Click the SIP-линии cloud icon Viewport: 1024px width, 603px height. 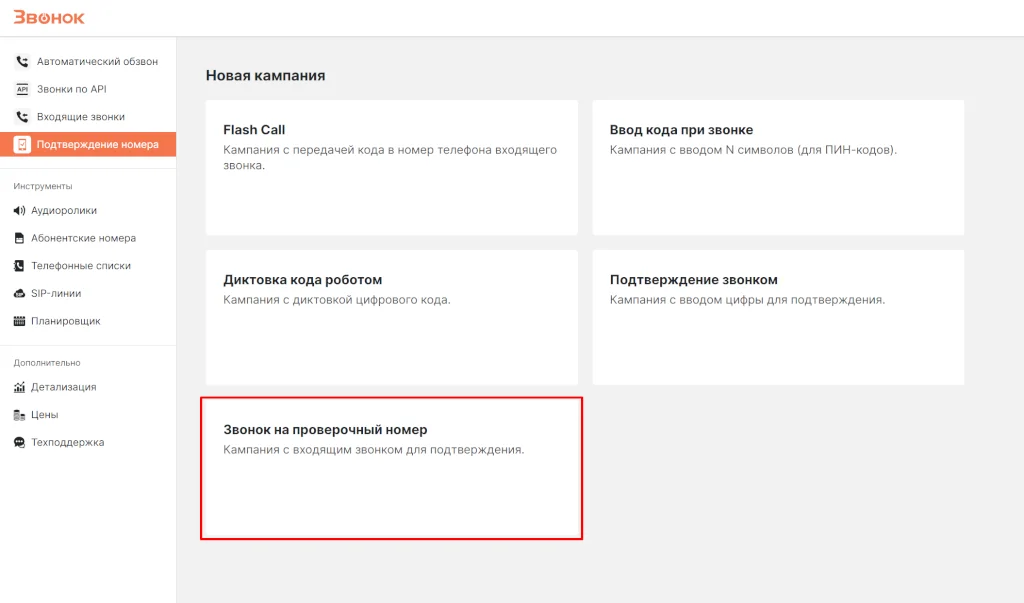pos(20,294)
